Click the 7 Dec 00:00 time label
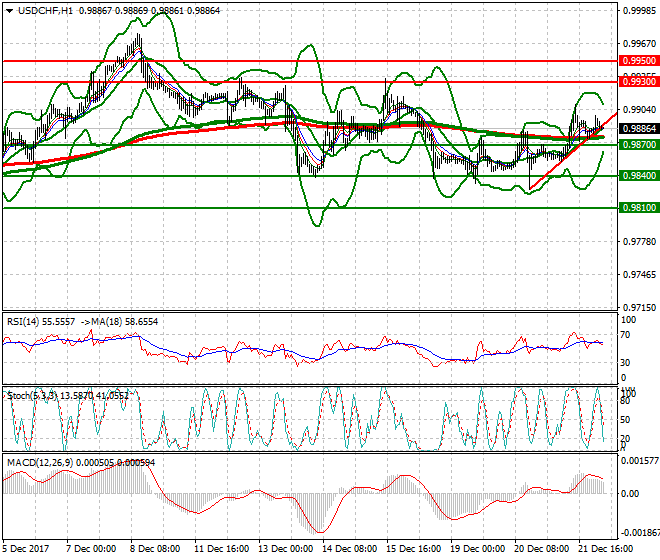The image size is (660, 560). point(91,549)
